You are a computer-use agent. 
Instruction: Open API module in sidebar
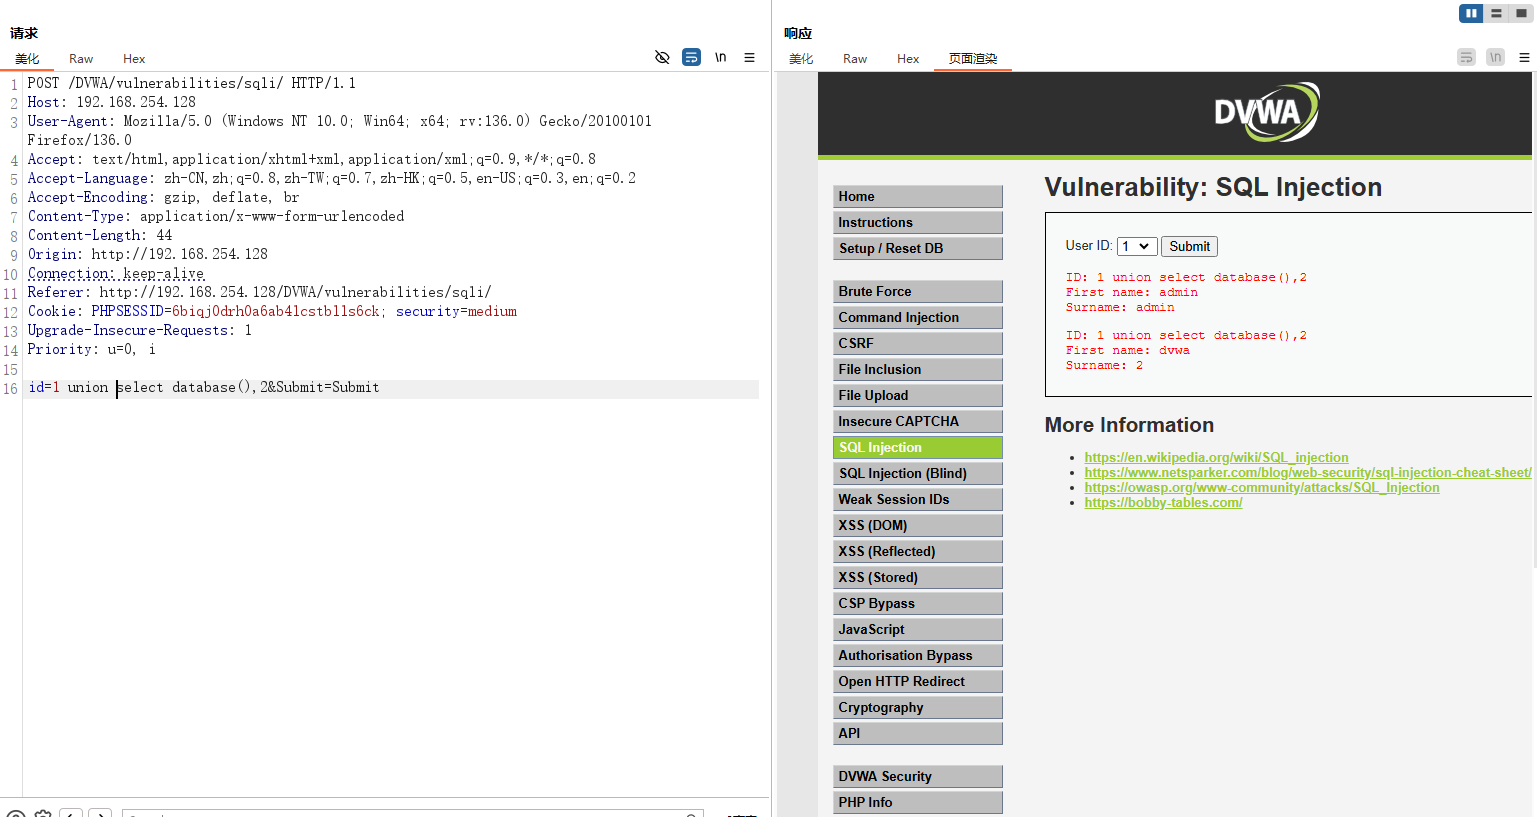[x=918, y=733]
